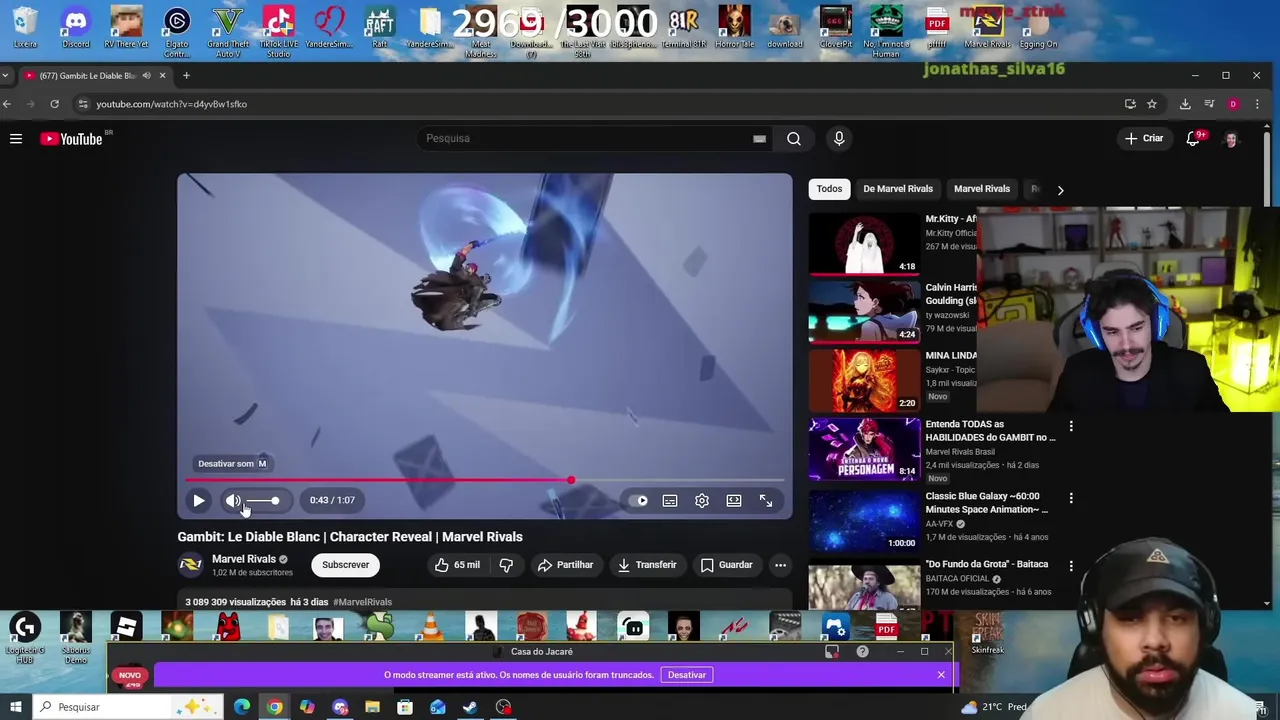Mute the tab via speaker icon on tab
1280x720 pixels.
(147, 76)
